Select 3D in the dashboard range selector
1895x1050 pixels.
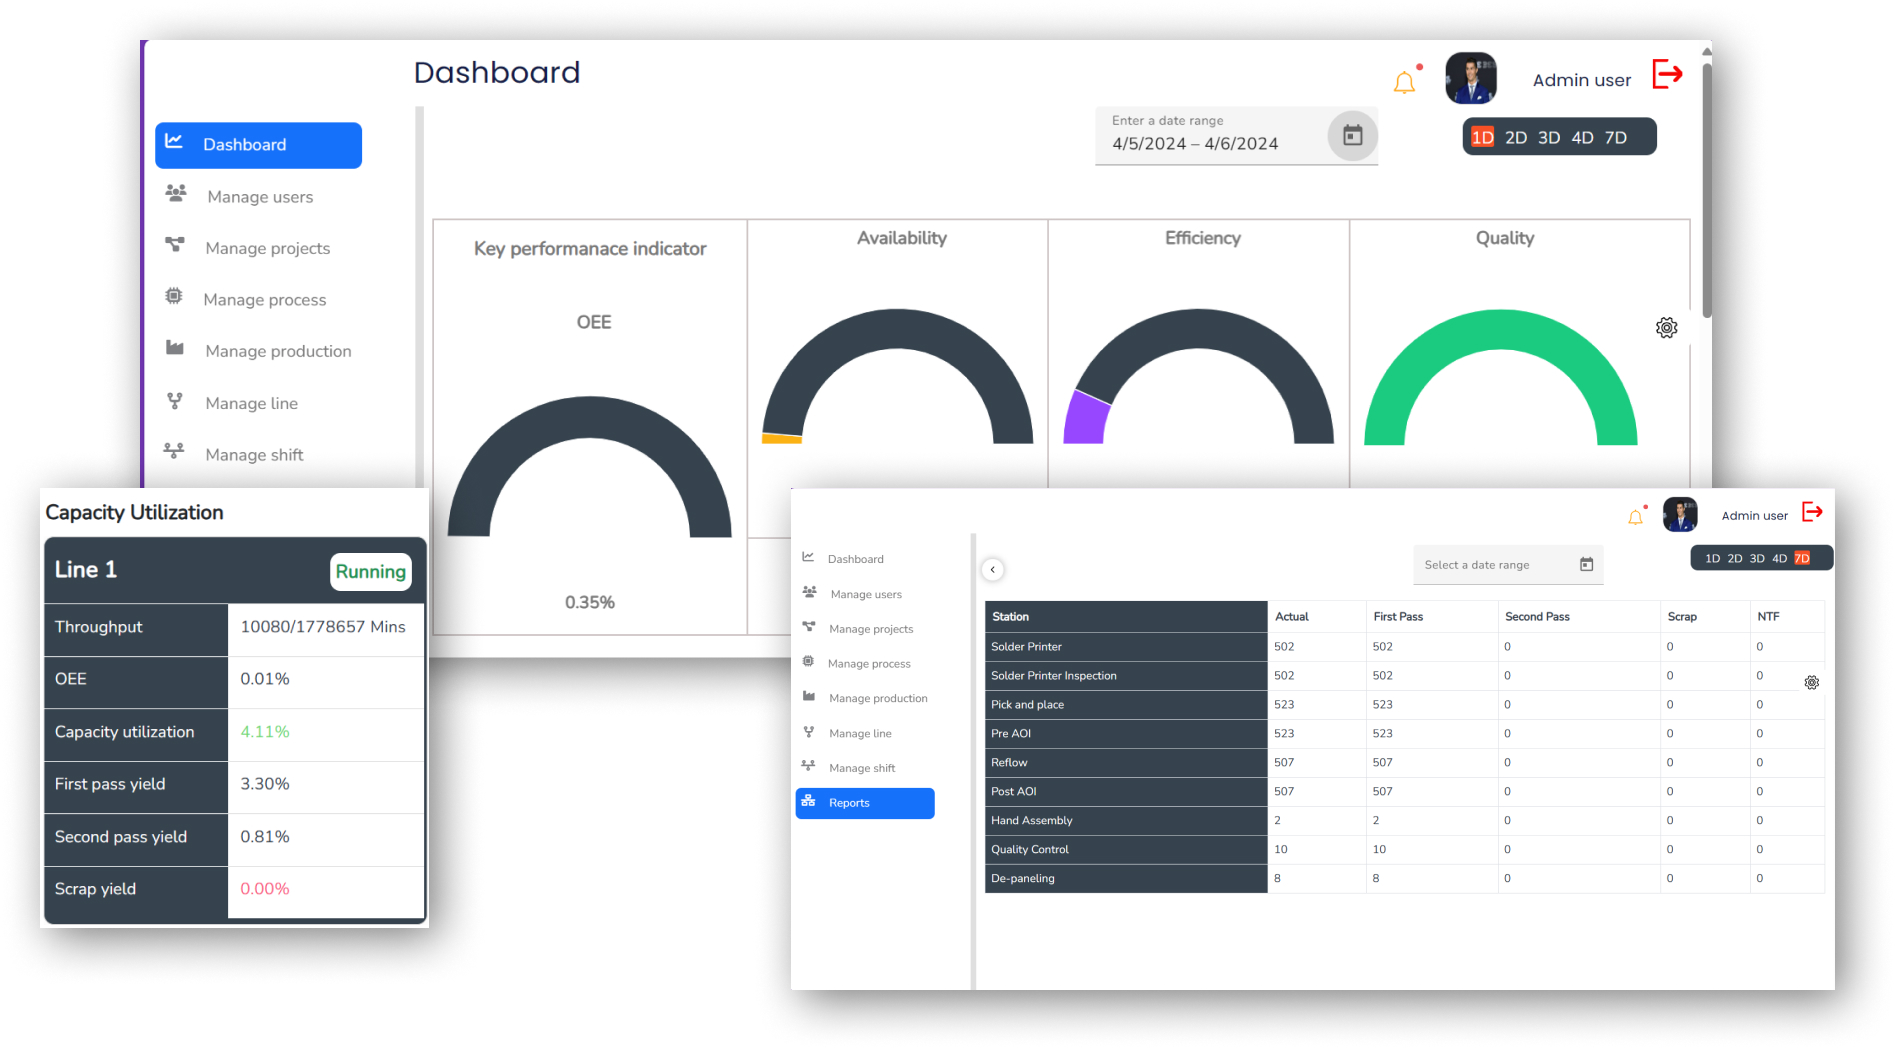1549,138
